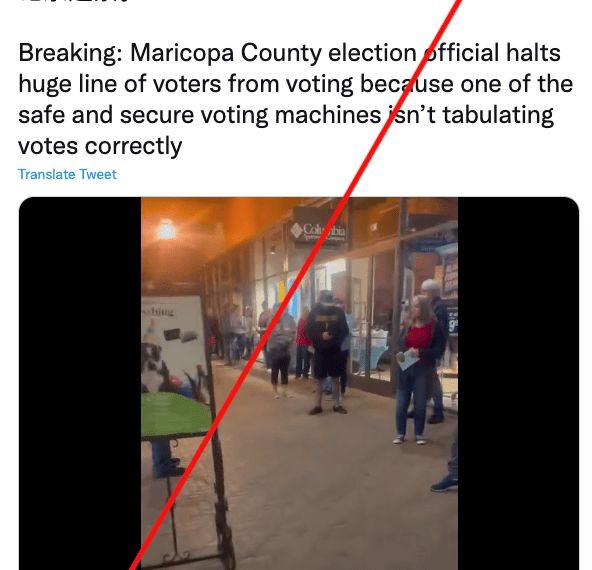Screen dimensions: 592x570
Task: Click the blue sneaker at video's right edge
Action: 444,484
